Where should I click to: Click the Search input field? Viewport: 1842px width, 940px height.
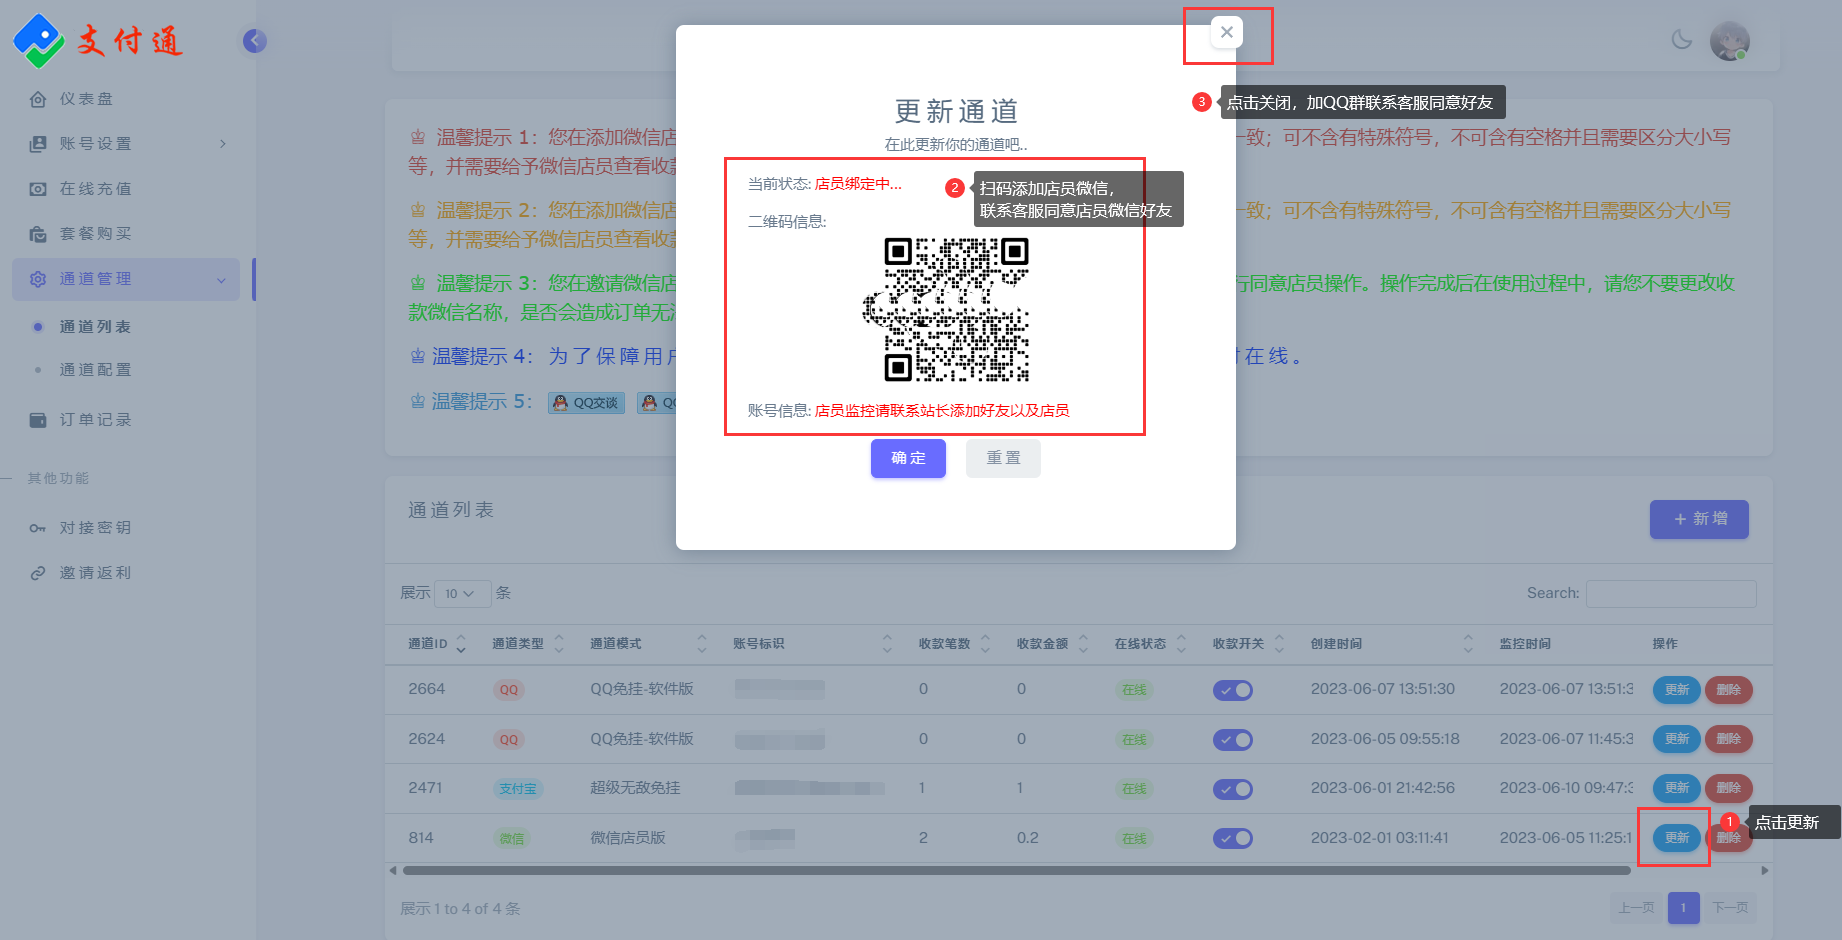click(1670, 594)
